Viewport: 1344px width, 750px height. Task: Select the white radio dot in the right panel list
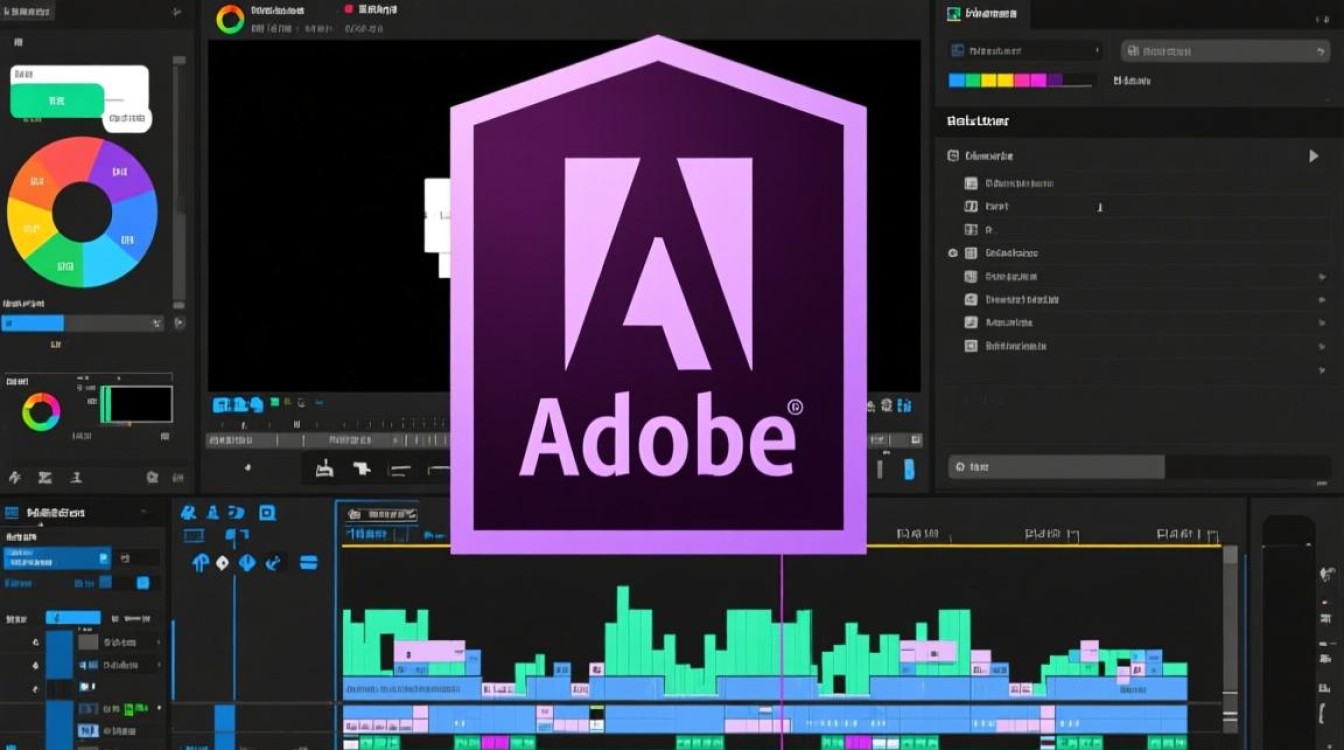(x=953, y=253)
